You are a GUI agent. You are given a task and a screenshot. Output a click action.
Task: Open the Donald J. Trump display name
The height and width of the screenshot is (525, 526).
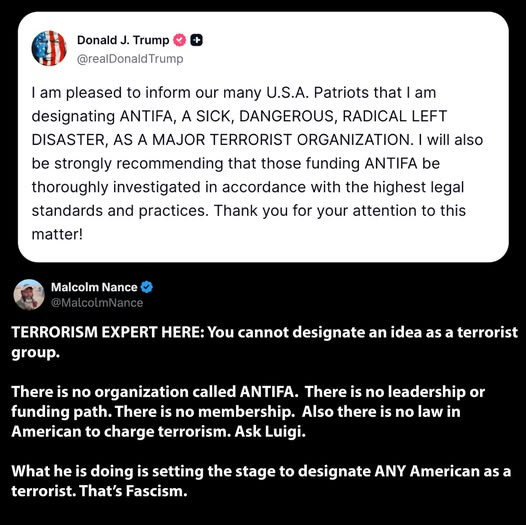click(123, 40)
